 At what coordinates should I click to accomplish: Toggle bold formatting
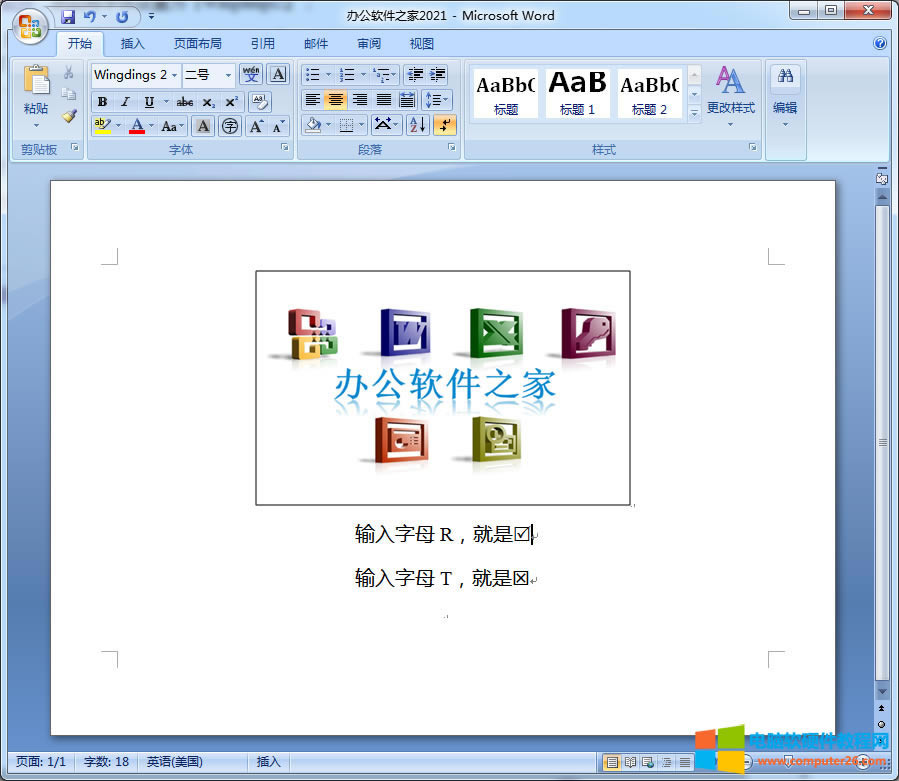pyautogui.click(x=102, y=102)
